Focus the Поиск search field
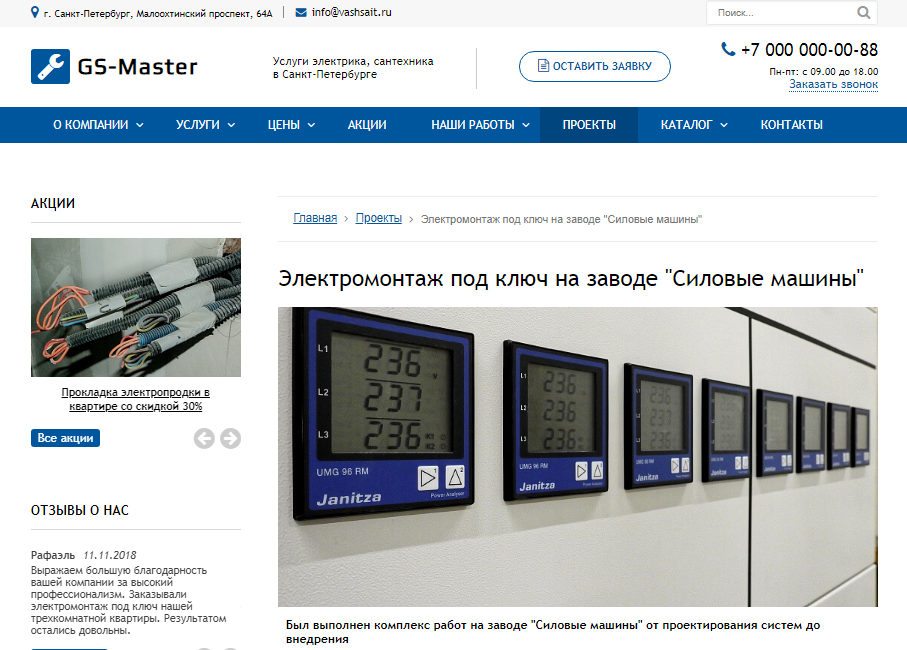Image resolution: width=907 pixels, height=650 pixels. (x=781, y=13)
